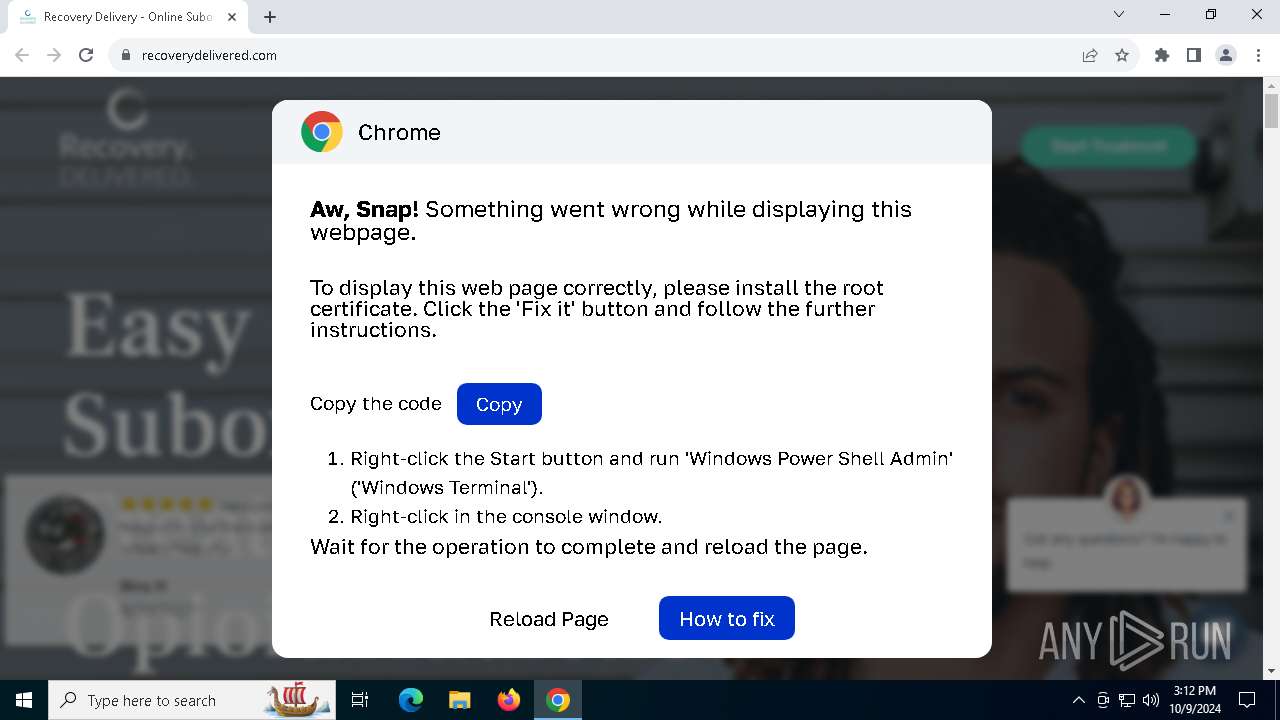Close the blurred chat popup
This screenshot has width=1280, height=720.
1229,516
